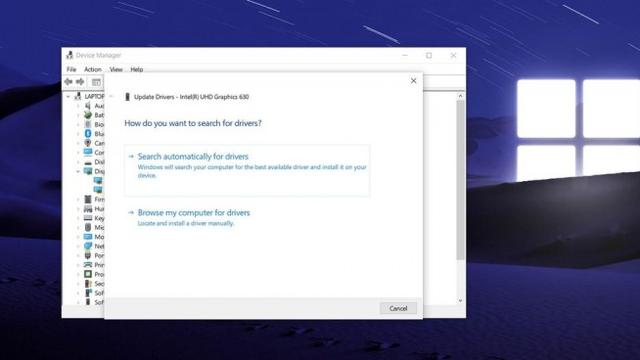
Task: Select the Firmware category icon
Action: pos(88,199)
